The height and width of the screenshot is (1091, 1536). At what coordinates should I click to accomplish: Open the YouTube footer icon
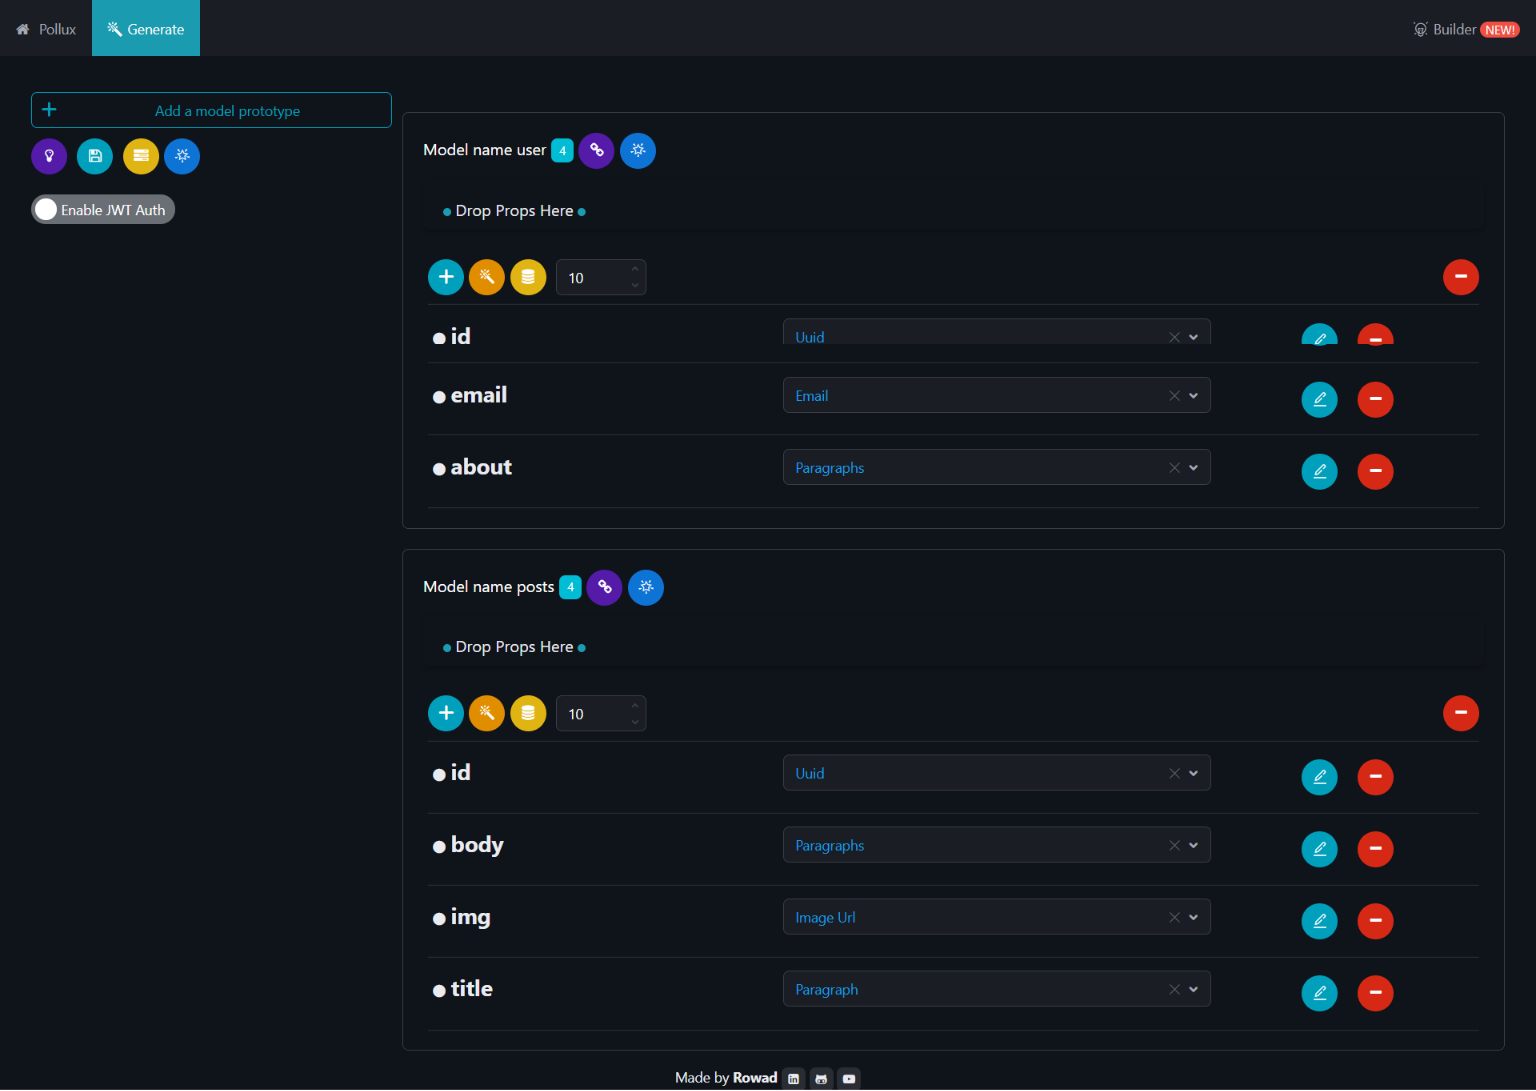point(849,1079)
